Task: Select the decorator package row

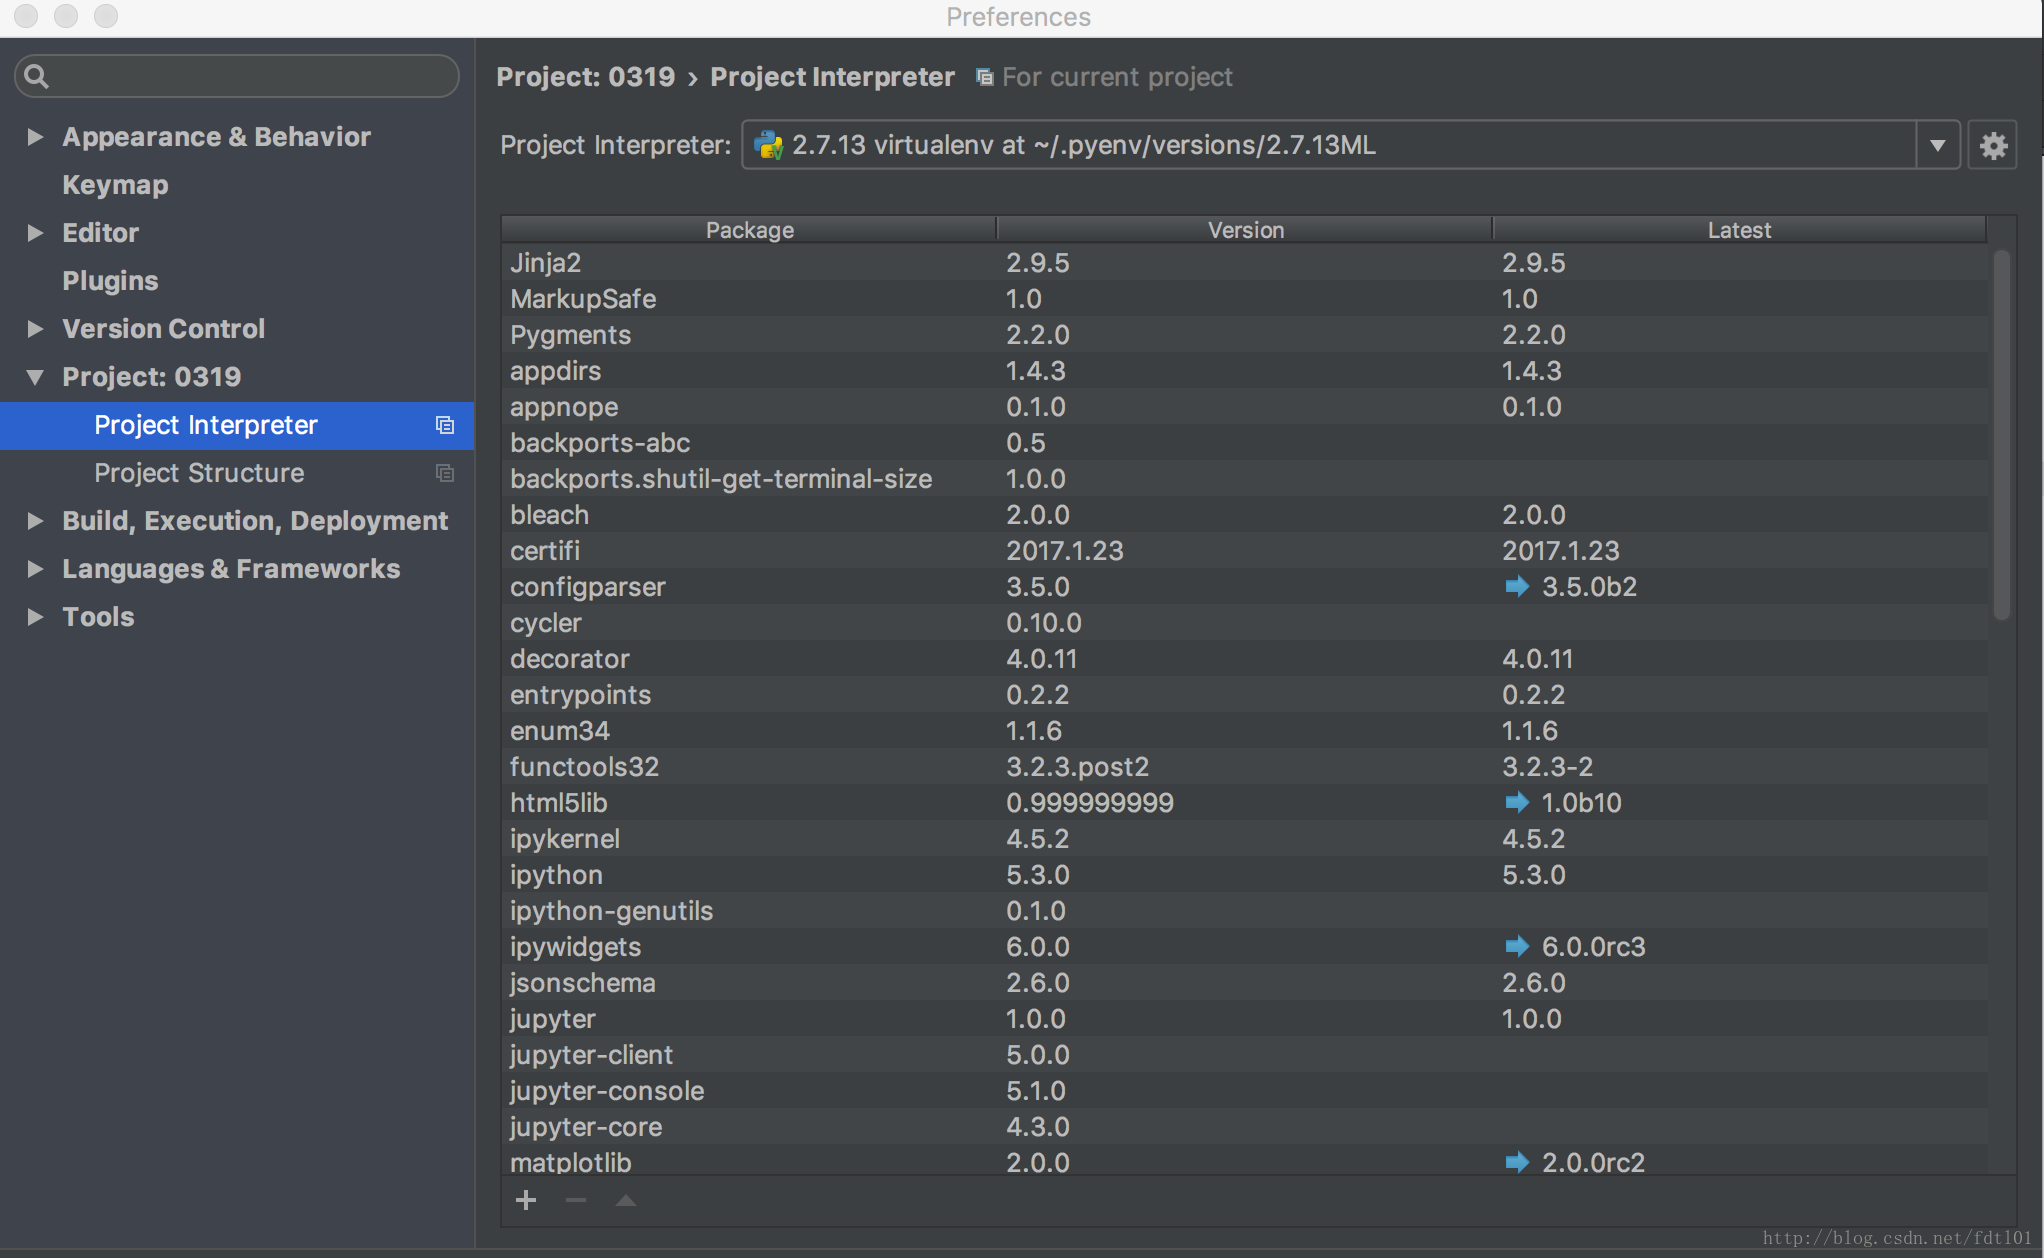Action: click(x=1245, y=659)
